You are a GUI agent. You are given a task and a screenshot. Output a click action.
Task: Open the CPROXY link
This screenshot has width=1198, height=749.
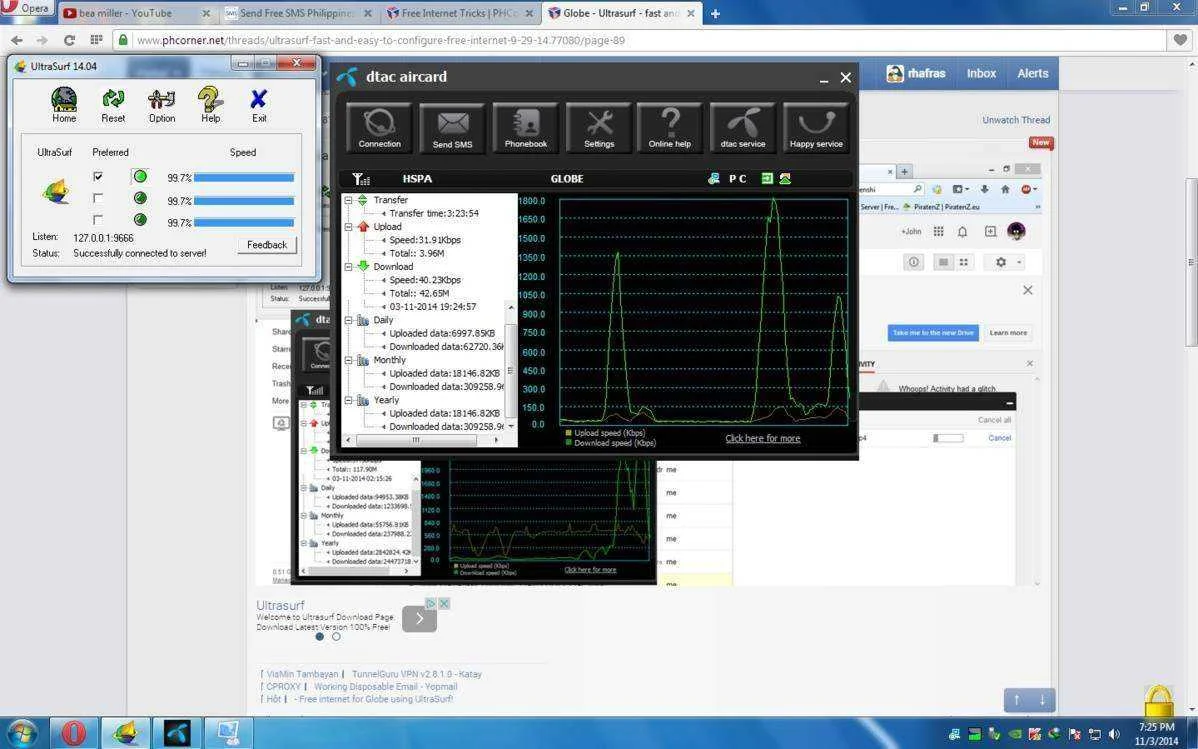pyautogui.click(x=283, y=686)
